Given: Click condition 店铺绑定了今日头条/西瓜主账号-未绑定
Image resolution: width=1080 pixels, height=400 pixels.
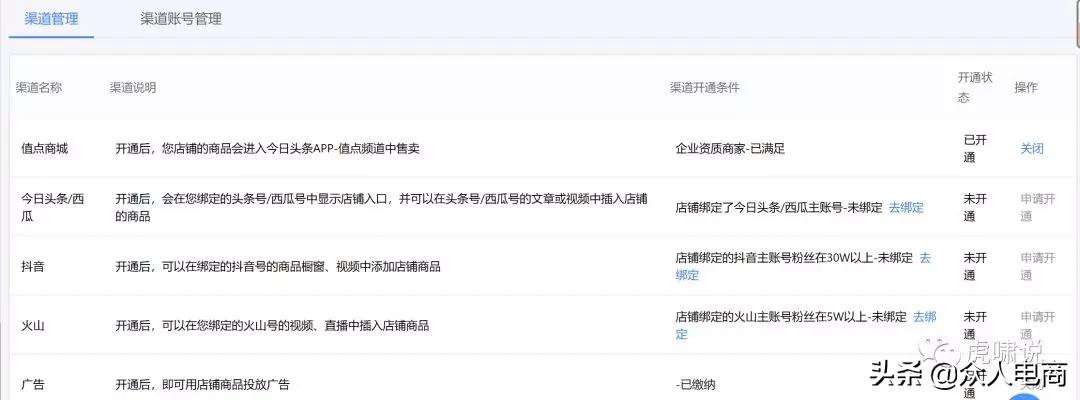Looking at the screenshot, I should (x=779, y=207).
